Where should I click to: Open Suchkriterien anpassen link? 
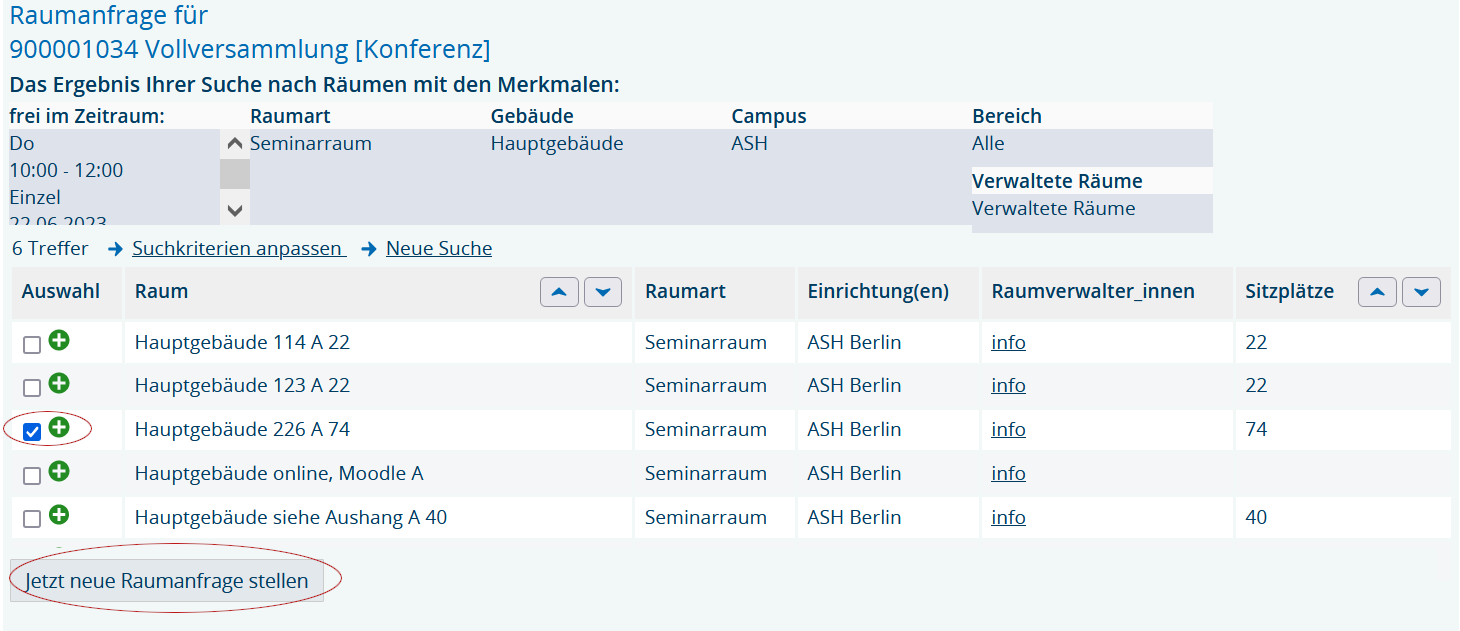pos(239,248)
